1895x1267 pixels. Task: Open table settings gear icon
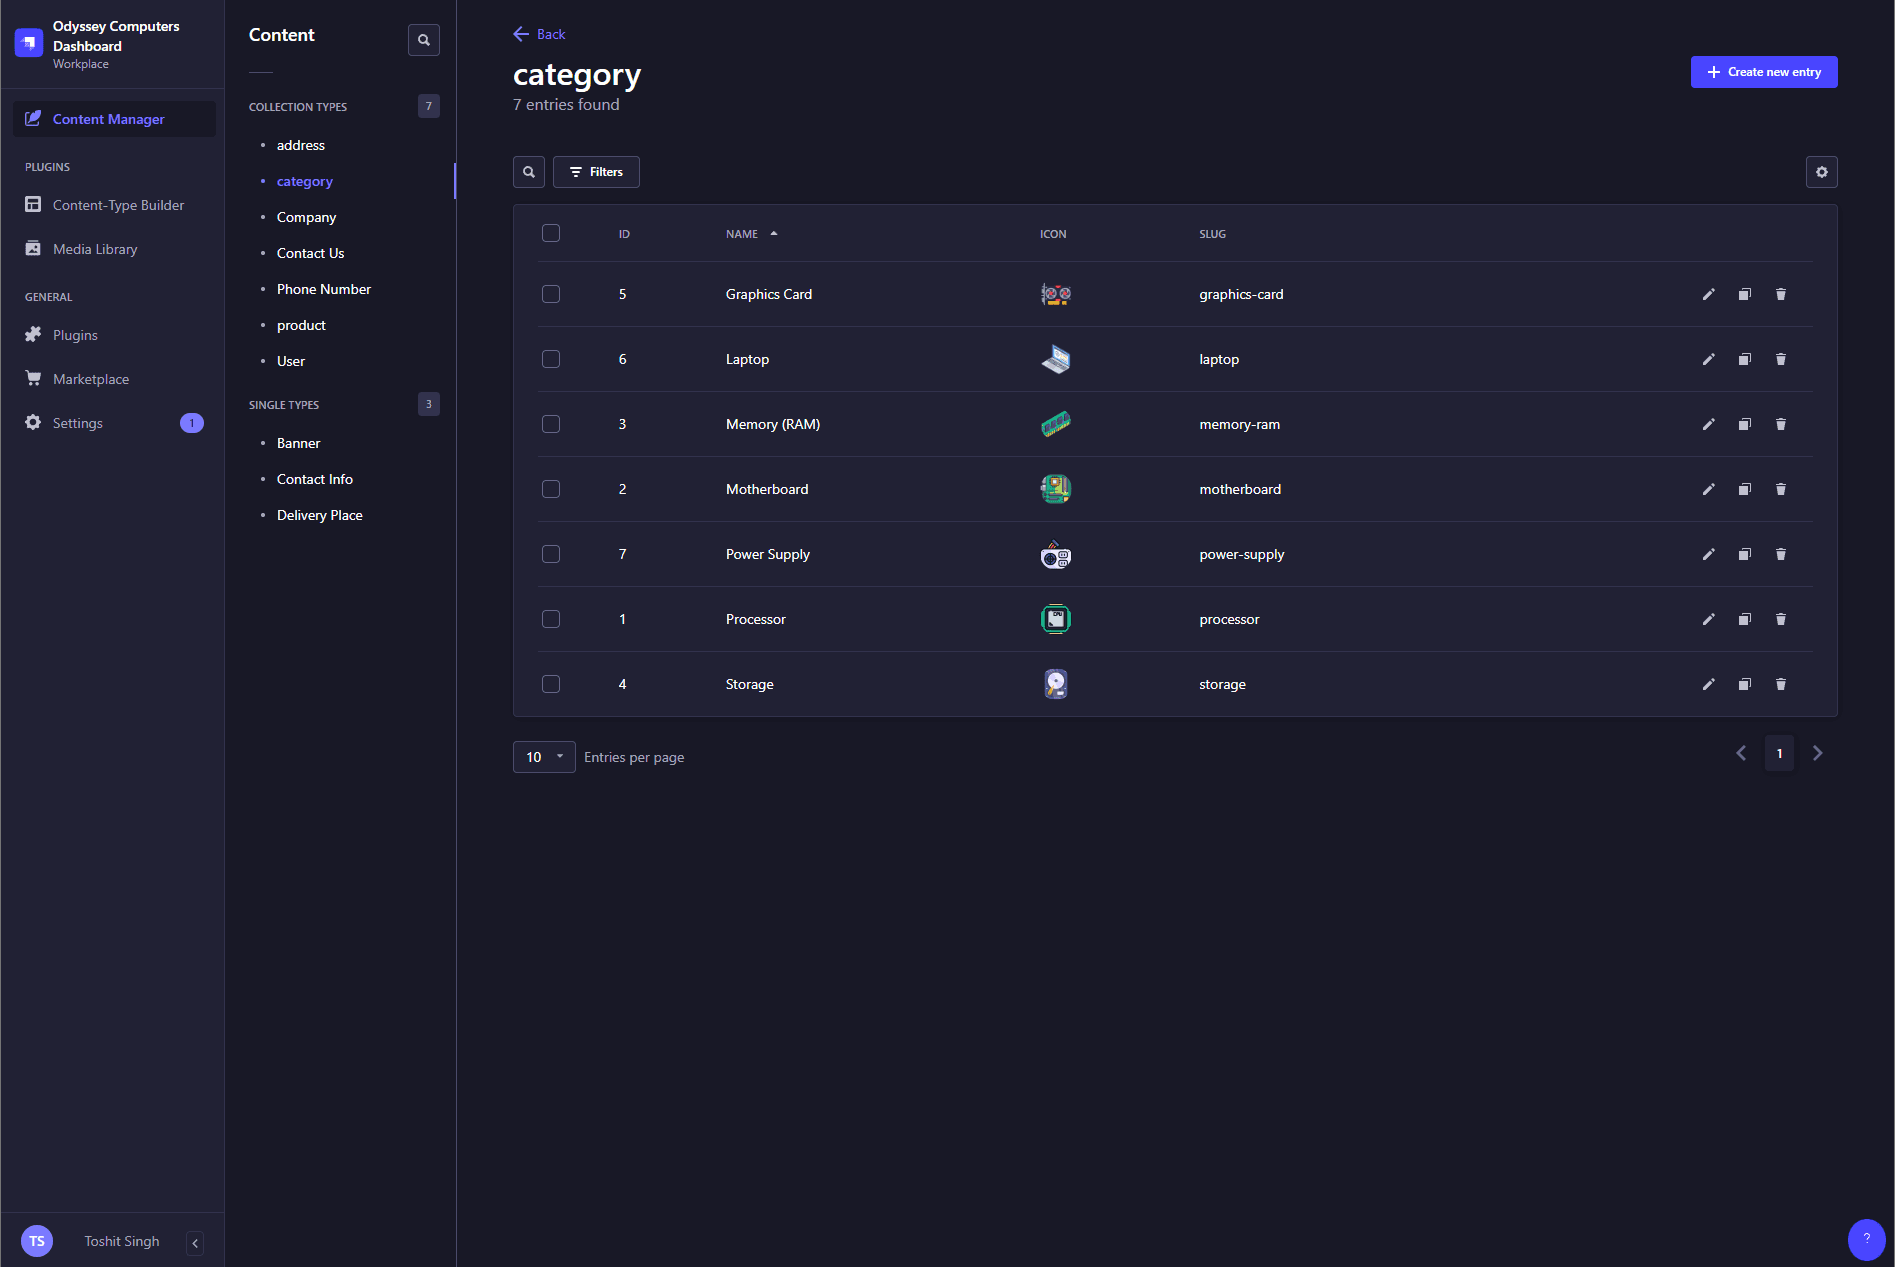1821,172
